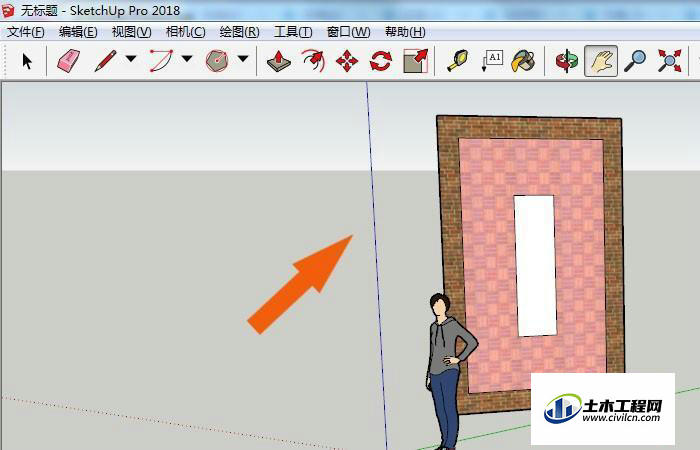Open the 绘图(R) menu
700x450 pixels.
tap(239, 32)
